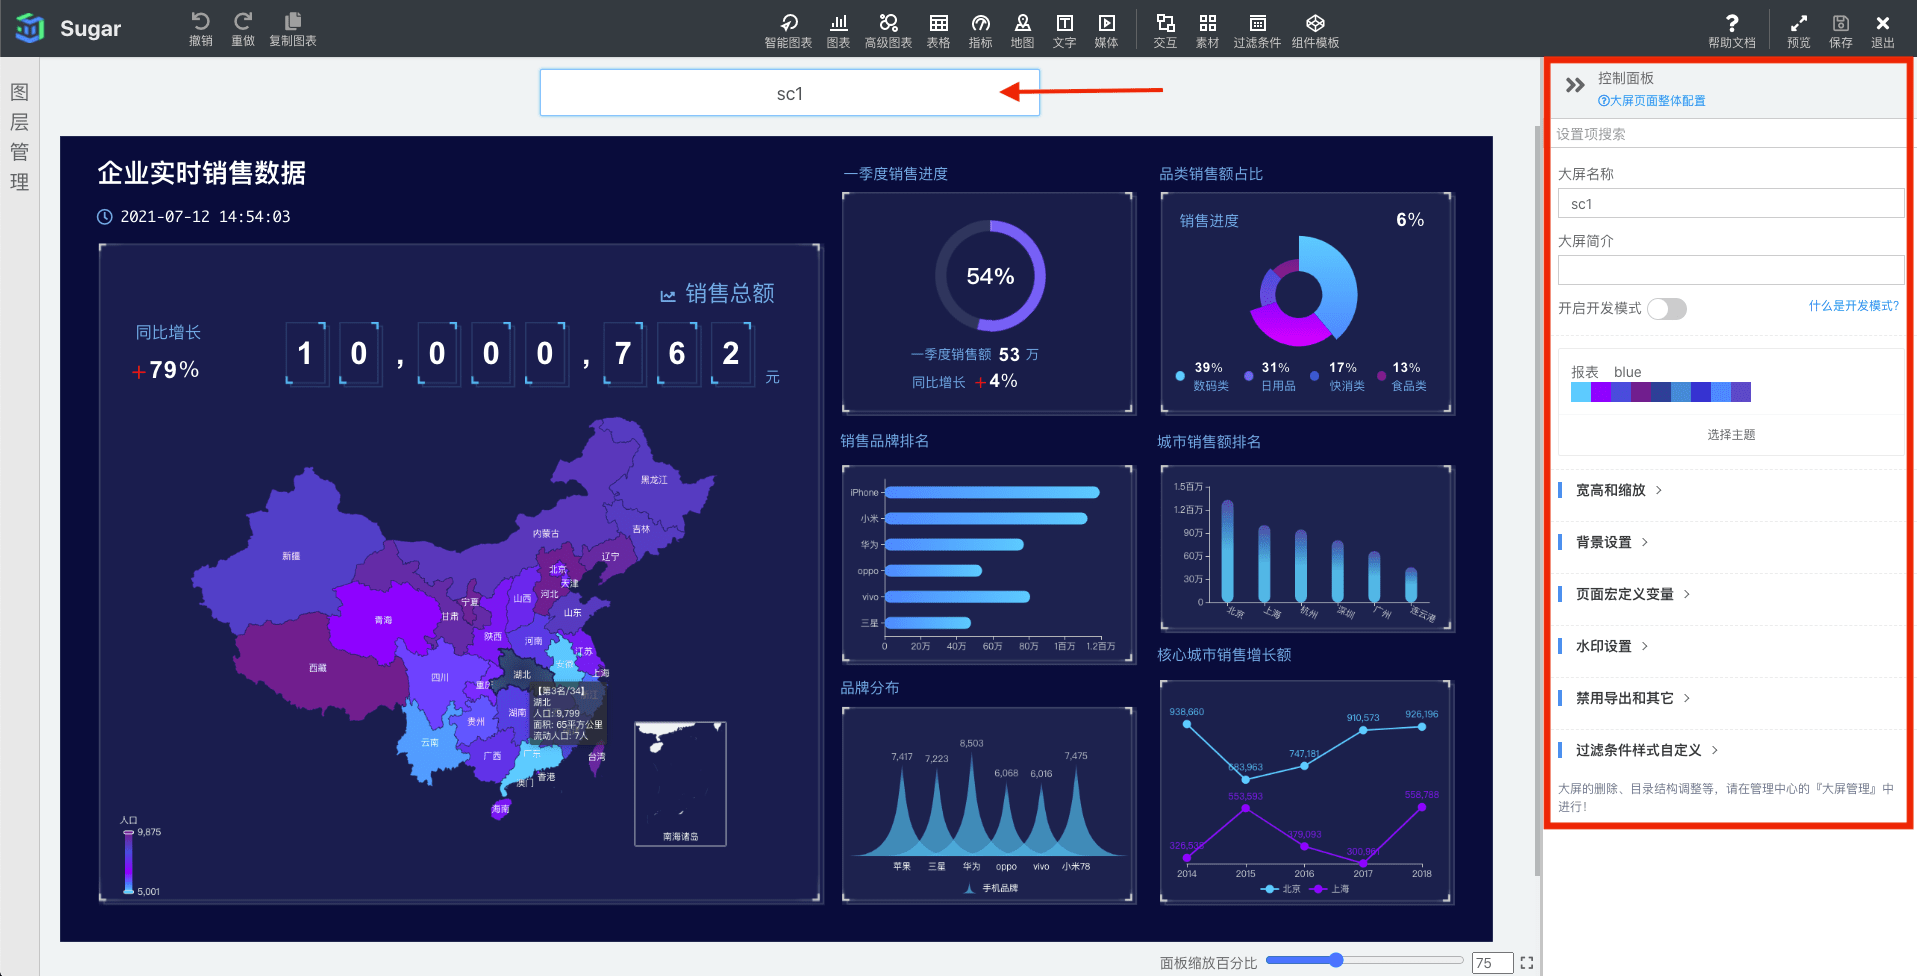Click the panel zoom percentage slider
Viewport: 1917px width, 976px height.
tap(1336, 960)
